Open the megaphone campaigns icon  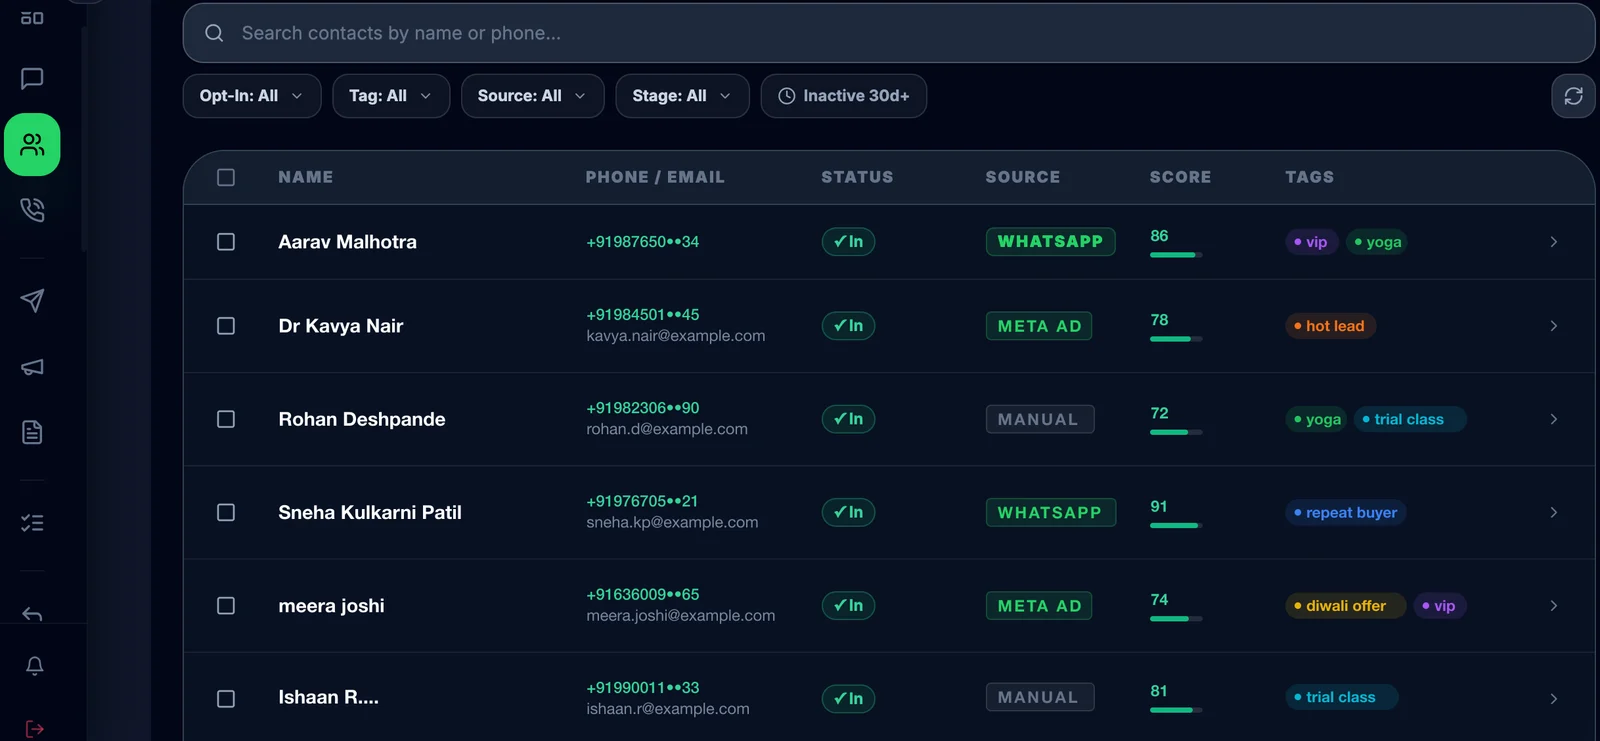pos(32,367)
